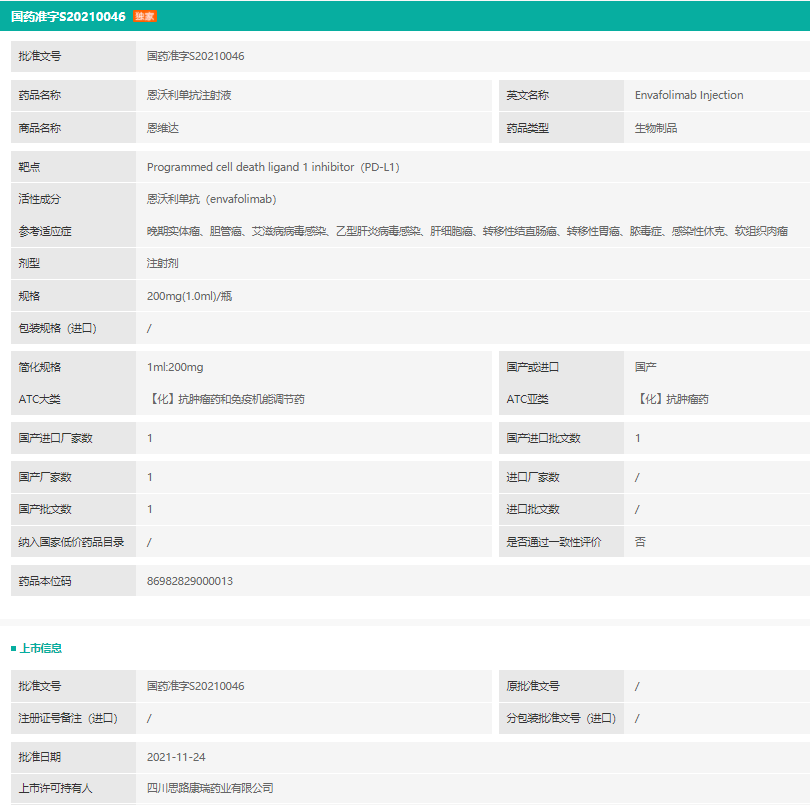Viewport: 810px width, 805px height.
Task: Click the 参考适应症 indications list text
Action: pyautogui.click(x=467, y=231)
